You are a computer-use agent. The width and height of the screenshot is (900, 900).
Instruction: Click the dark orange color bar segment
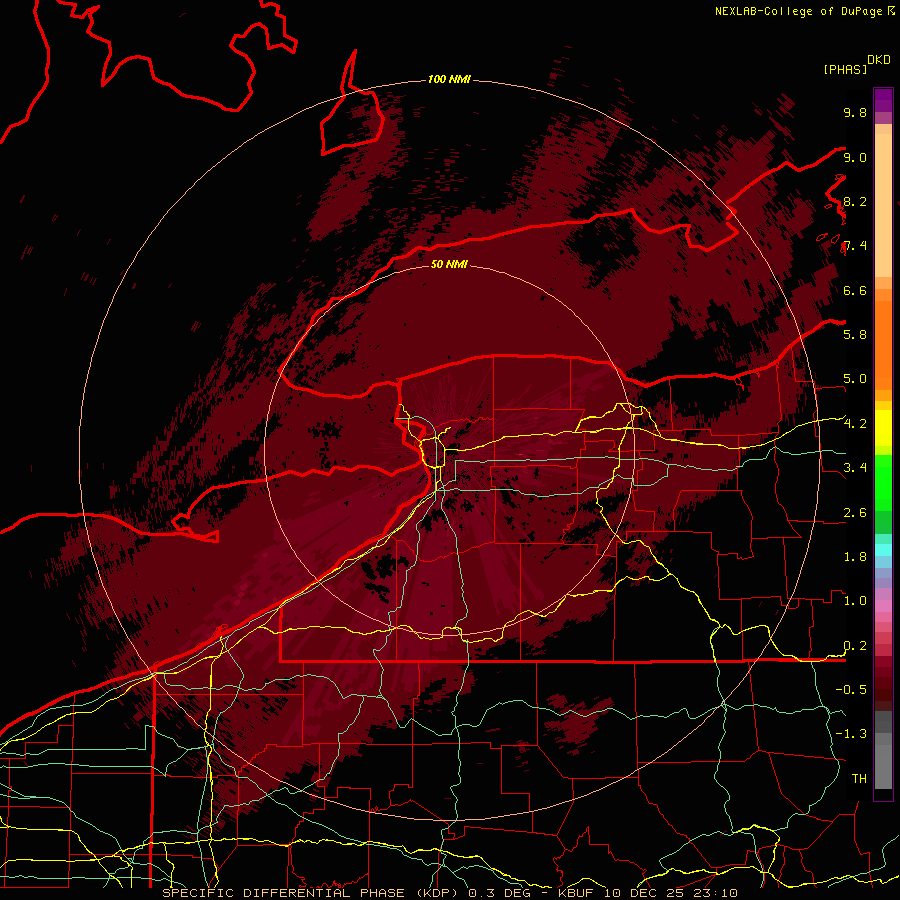pos(883,344)
